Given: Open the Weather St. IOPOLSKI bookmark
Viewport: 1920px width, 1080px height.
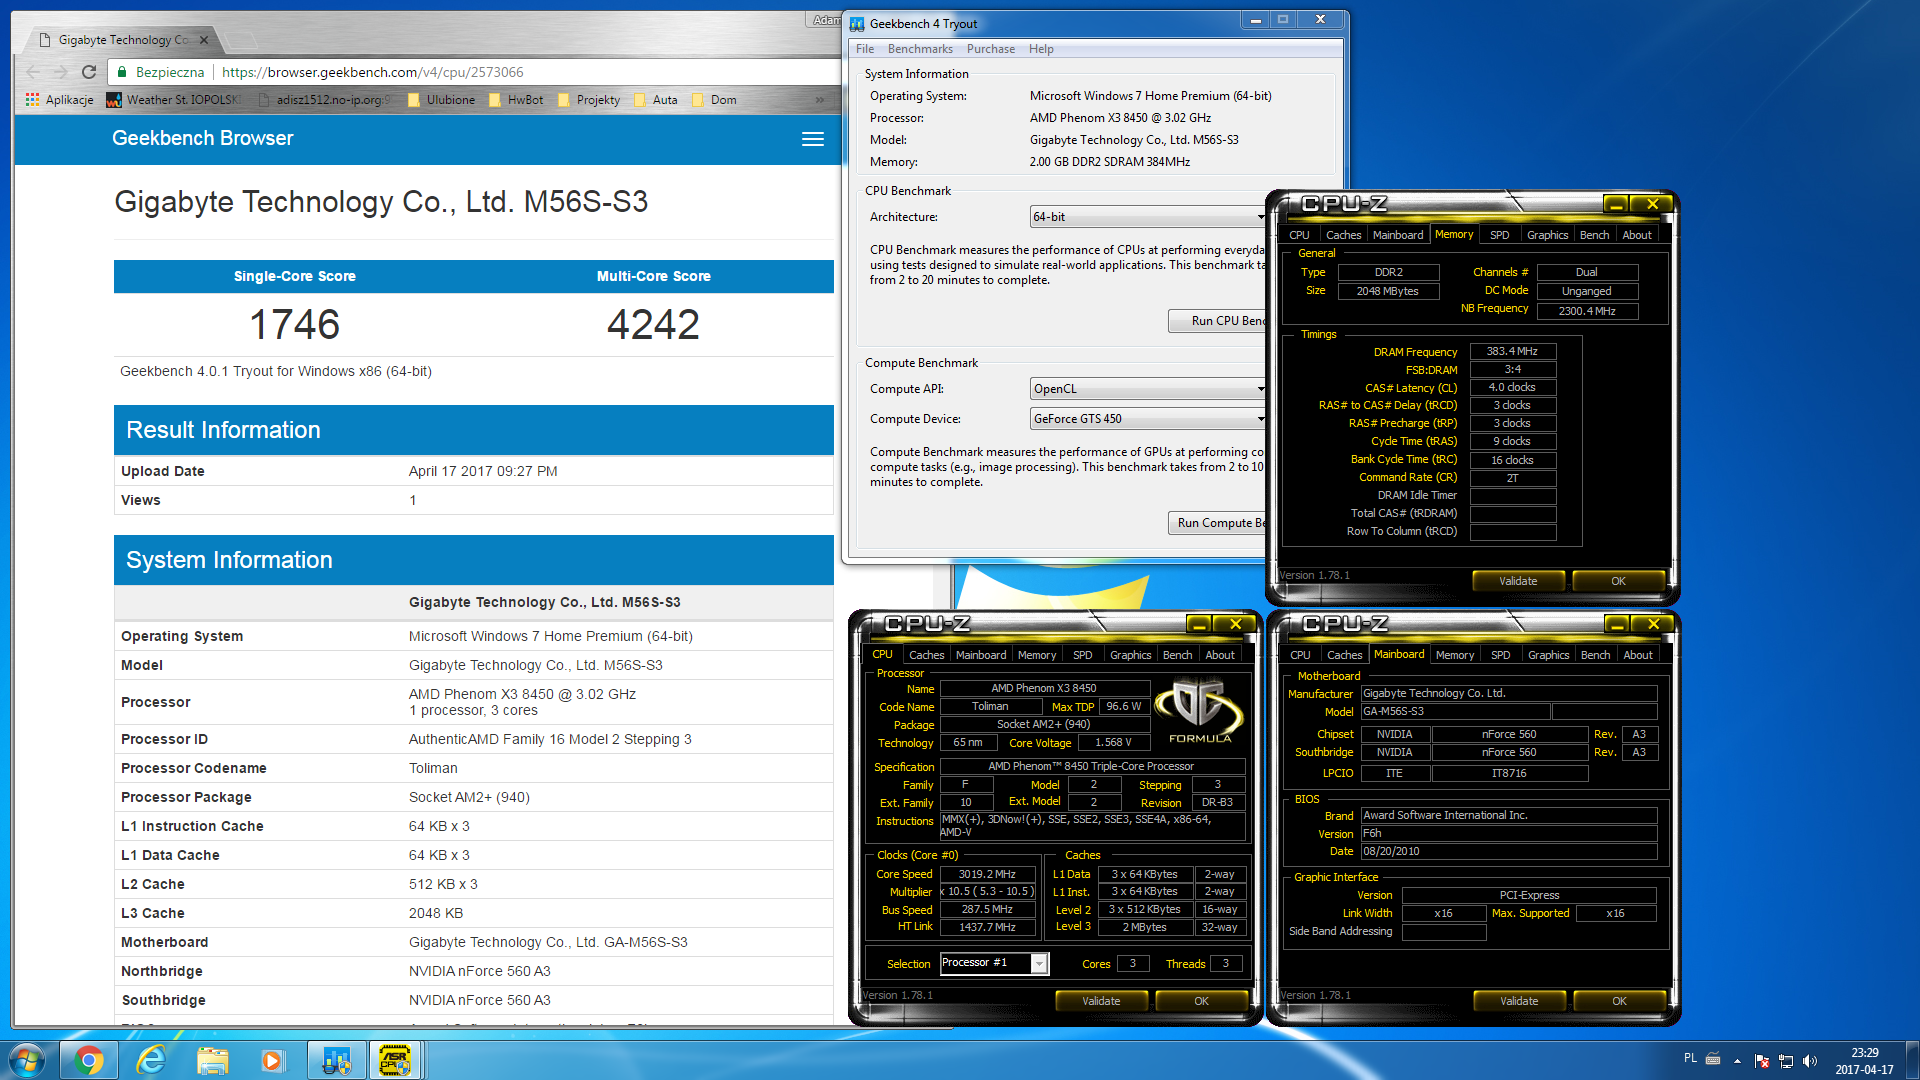Looking at the screenshot, I should pyautogui.click(x=174, y=100).
